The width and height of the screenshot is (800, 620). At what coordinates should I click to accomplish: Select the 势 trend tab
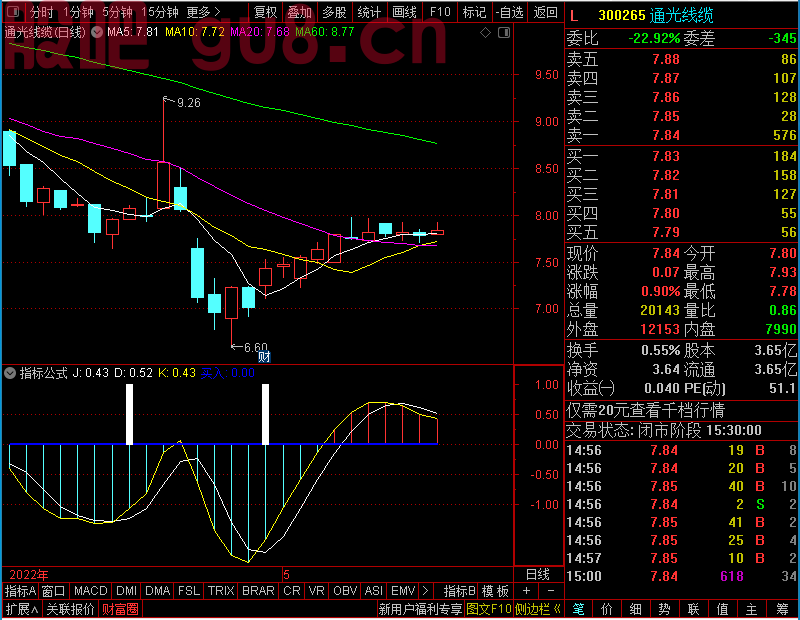click(x=664, y=609)
